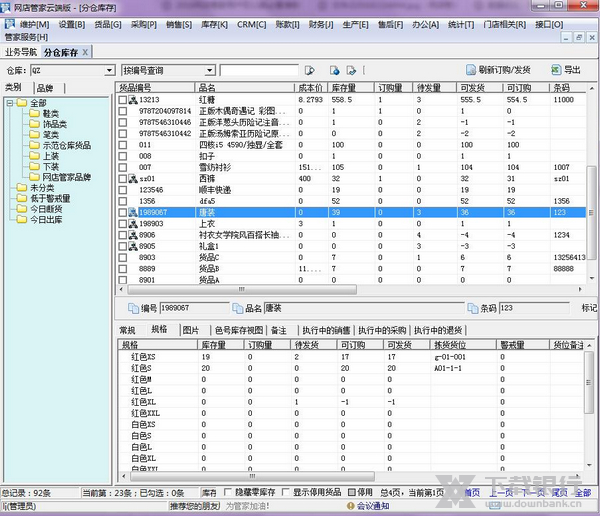This screenshot has width=600, height=516.
Task: Go to 下一页 page link
Action: [534, 493]
